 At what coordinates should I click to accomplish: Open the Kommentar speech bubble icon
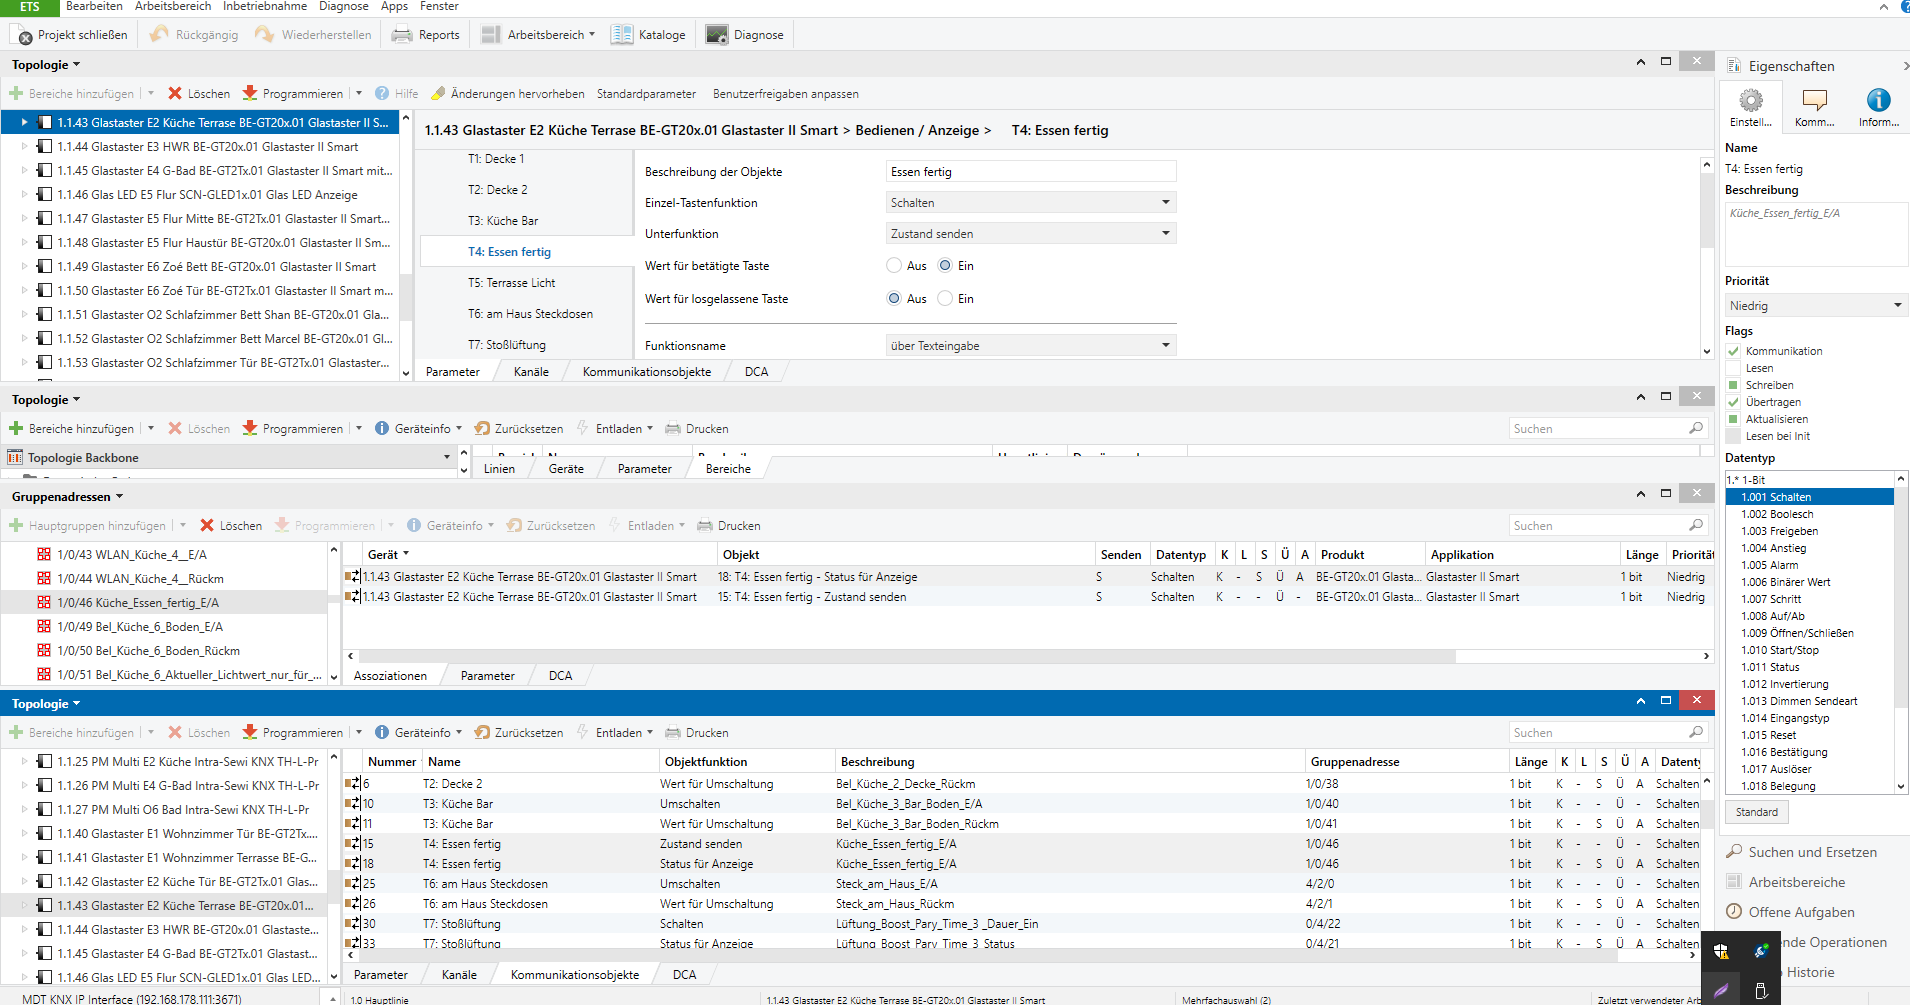pyautogui.click(x=1814, y=101)
